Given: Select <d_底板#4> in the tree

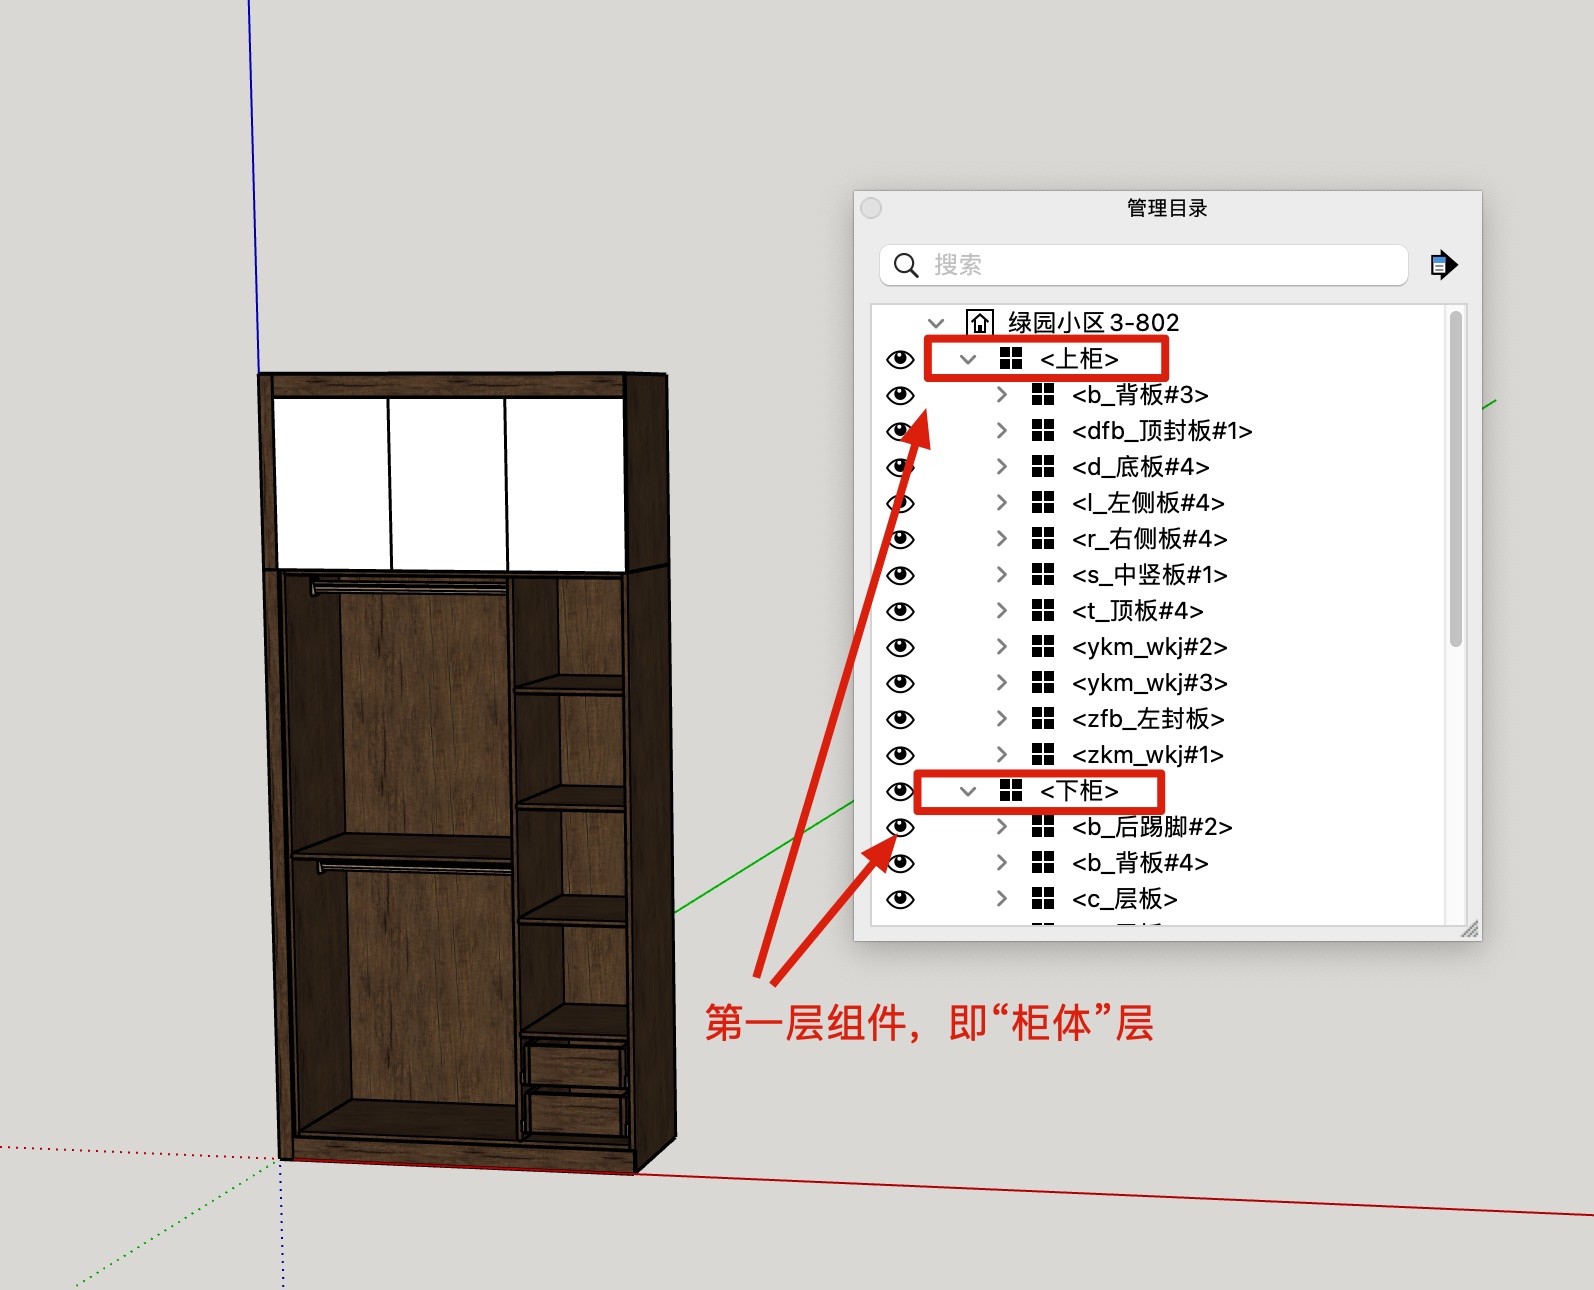Looking at the screenshot, I should click(x=1141, y=467).
